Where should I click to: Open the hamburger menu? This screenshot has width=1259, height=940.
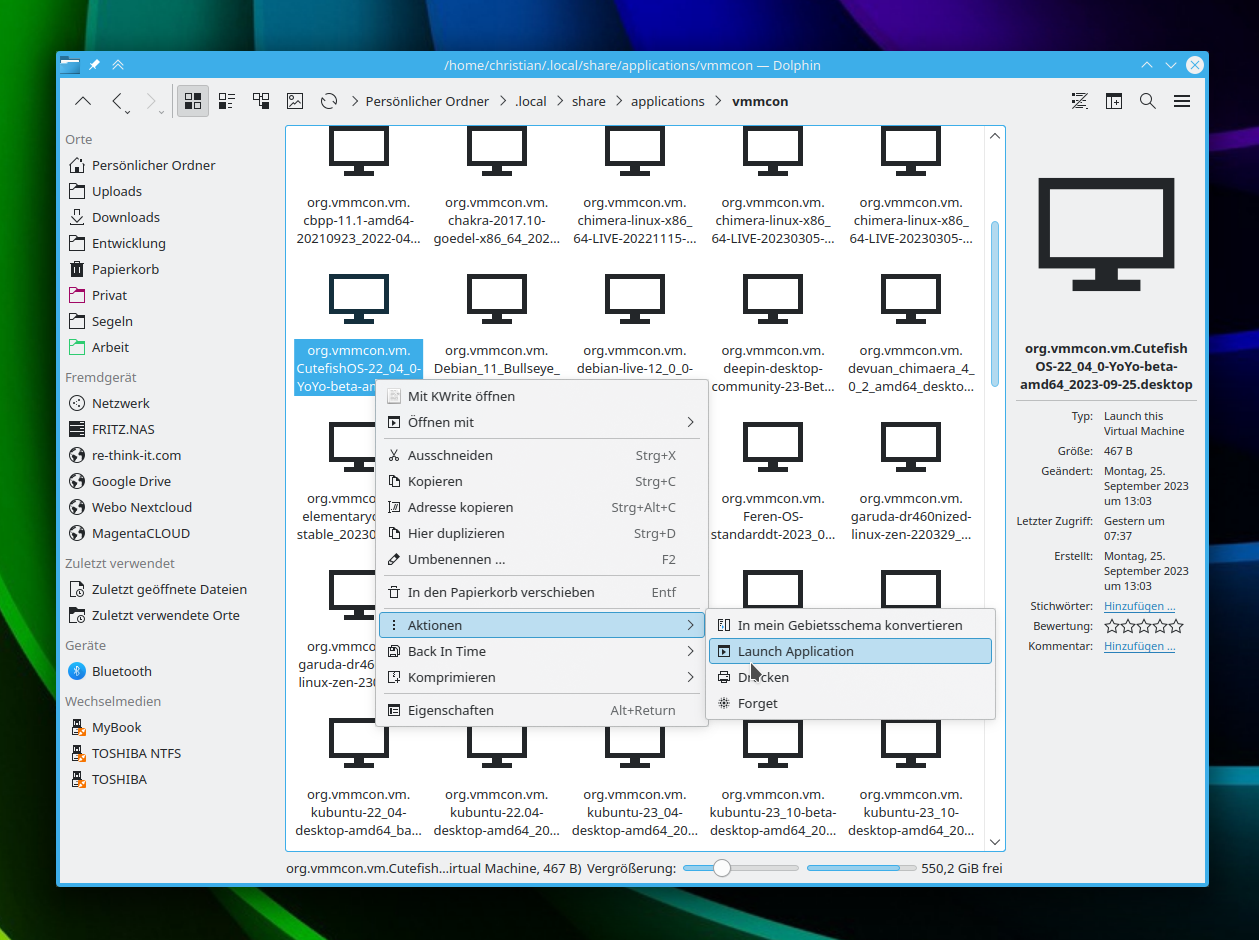pyautogui.click(x=1182, y=101)
